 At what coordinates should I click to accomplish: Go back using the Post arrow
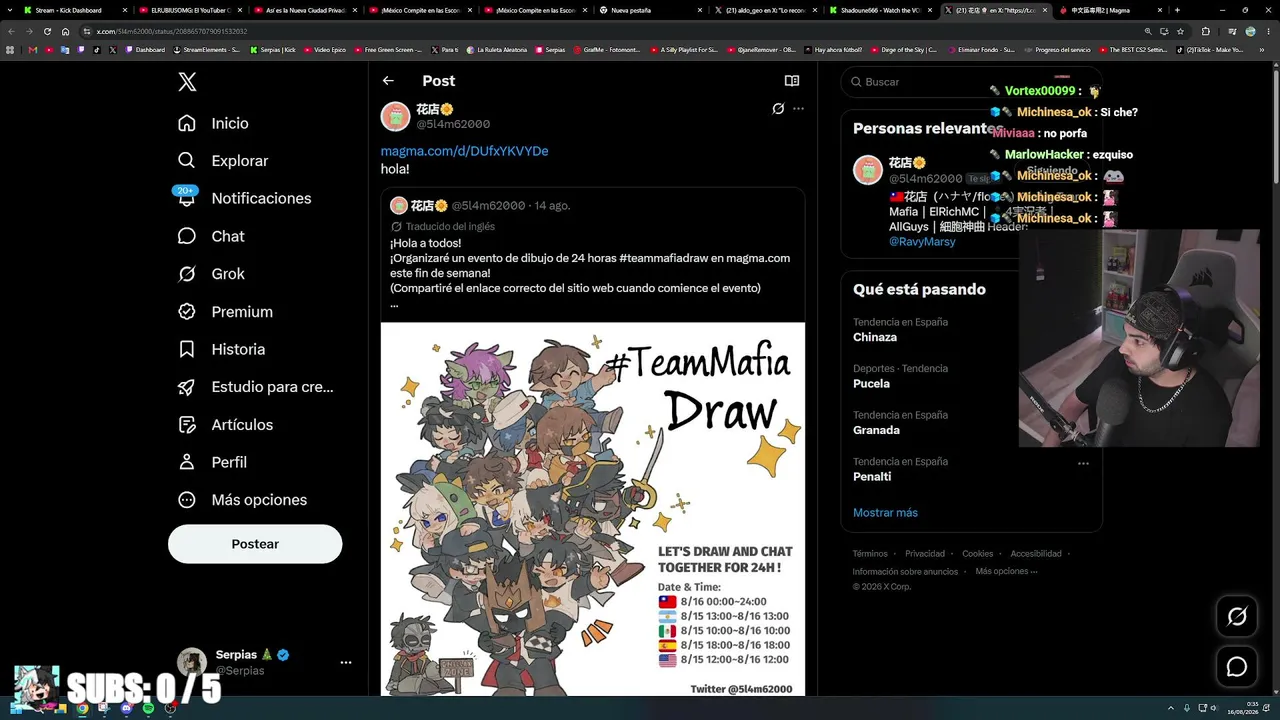tap(388, 81)
